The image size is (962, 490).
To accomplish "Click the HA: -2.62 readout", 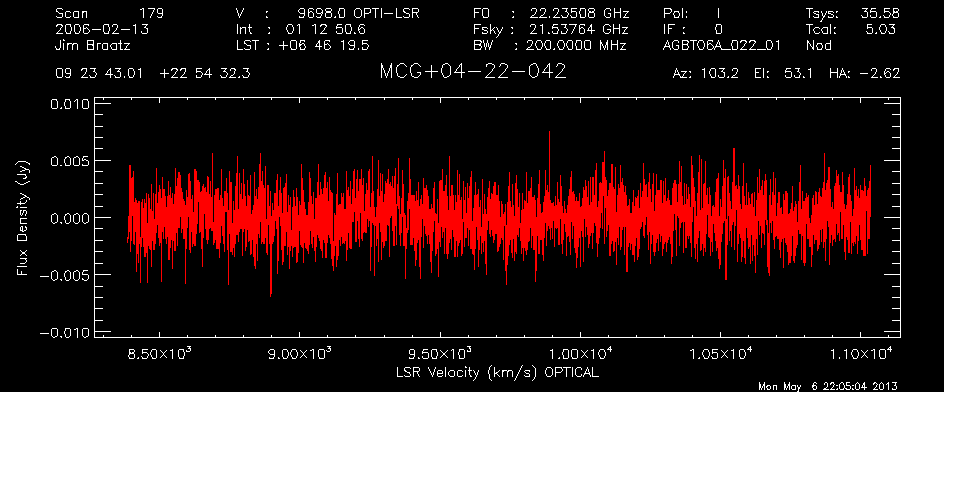I will pos(864,74).
